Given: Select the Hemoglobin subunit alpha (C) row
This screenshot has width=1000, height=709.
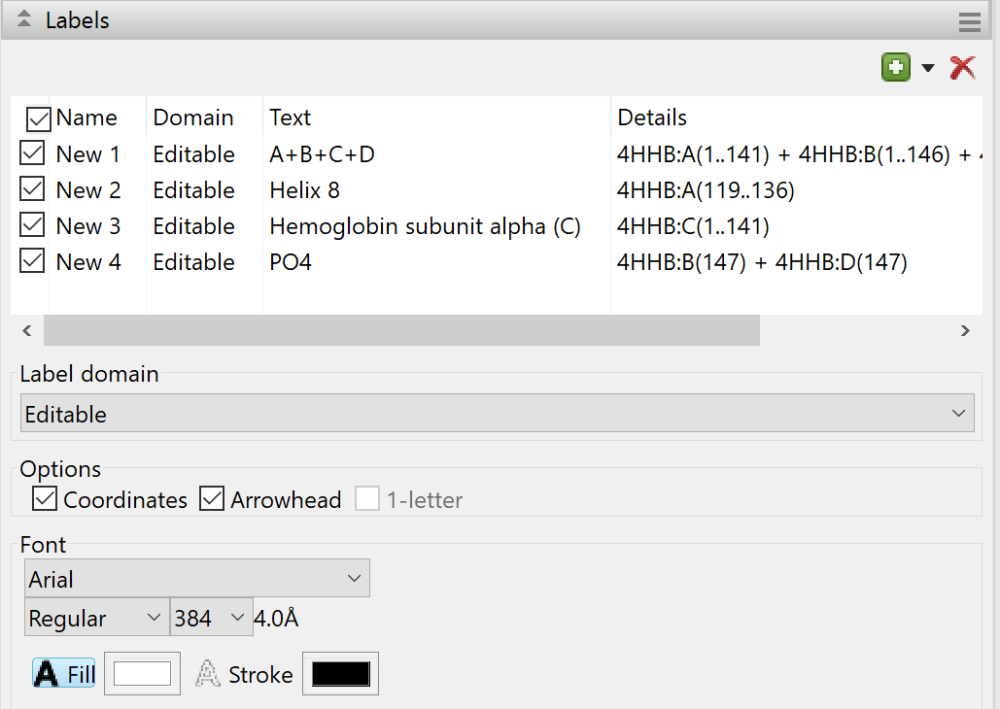Looking at the screenshot, I should coord(424,226).
